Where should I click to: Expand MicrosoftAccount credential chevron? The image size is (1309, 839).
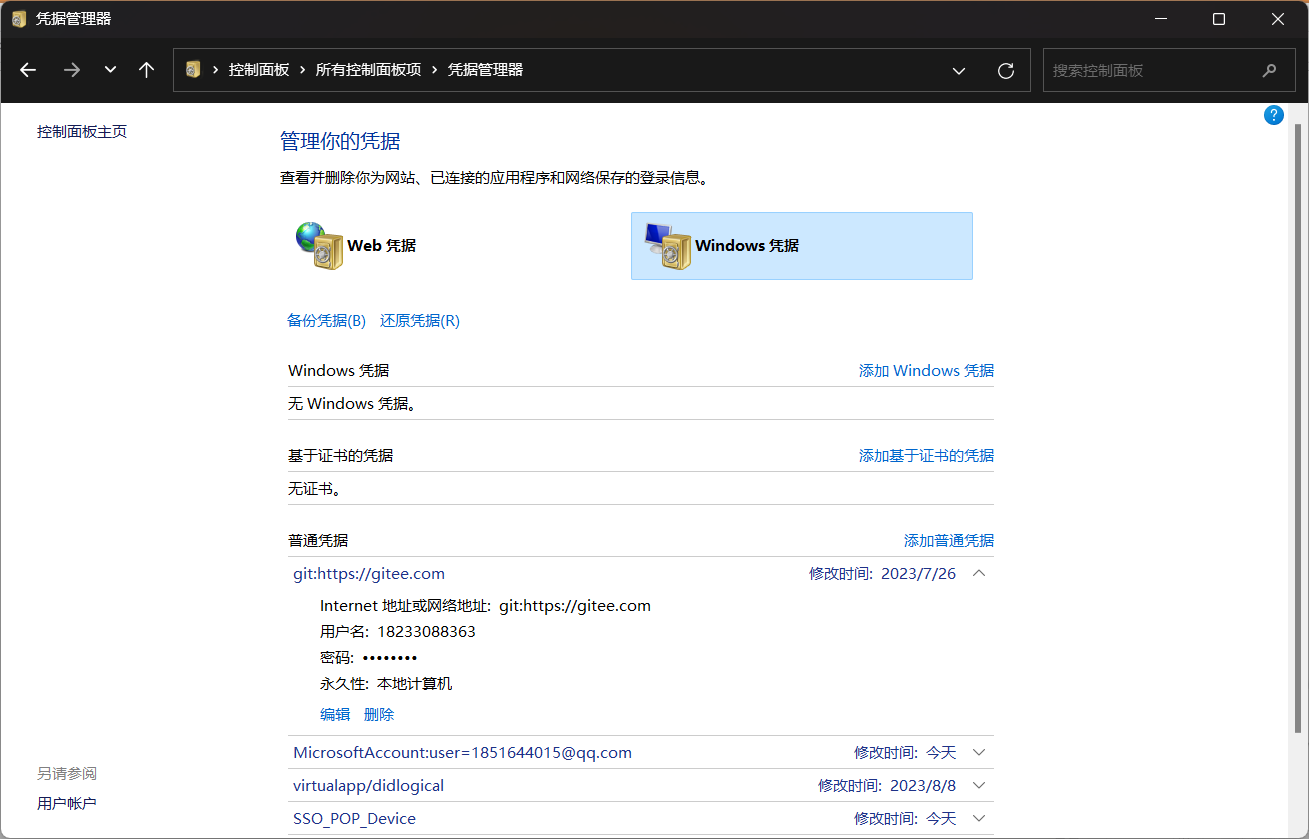pyautogui.click(x=979, y=753)
